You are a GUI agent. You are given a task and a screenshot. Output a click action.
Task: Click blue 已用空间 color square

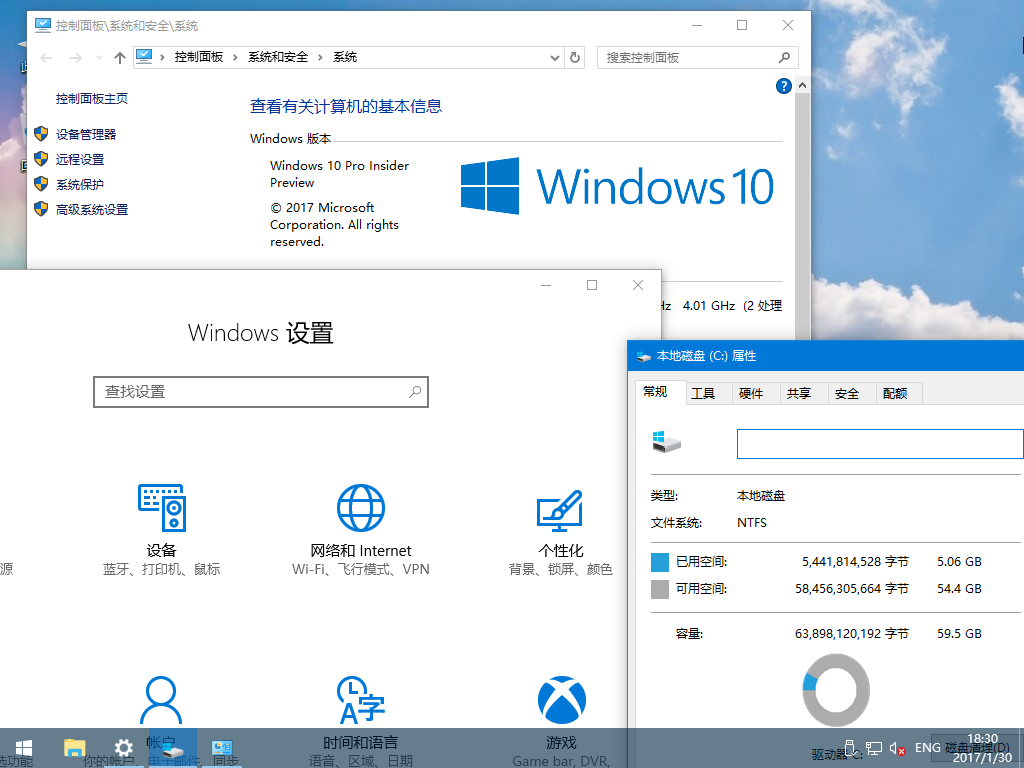point(660,562)
